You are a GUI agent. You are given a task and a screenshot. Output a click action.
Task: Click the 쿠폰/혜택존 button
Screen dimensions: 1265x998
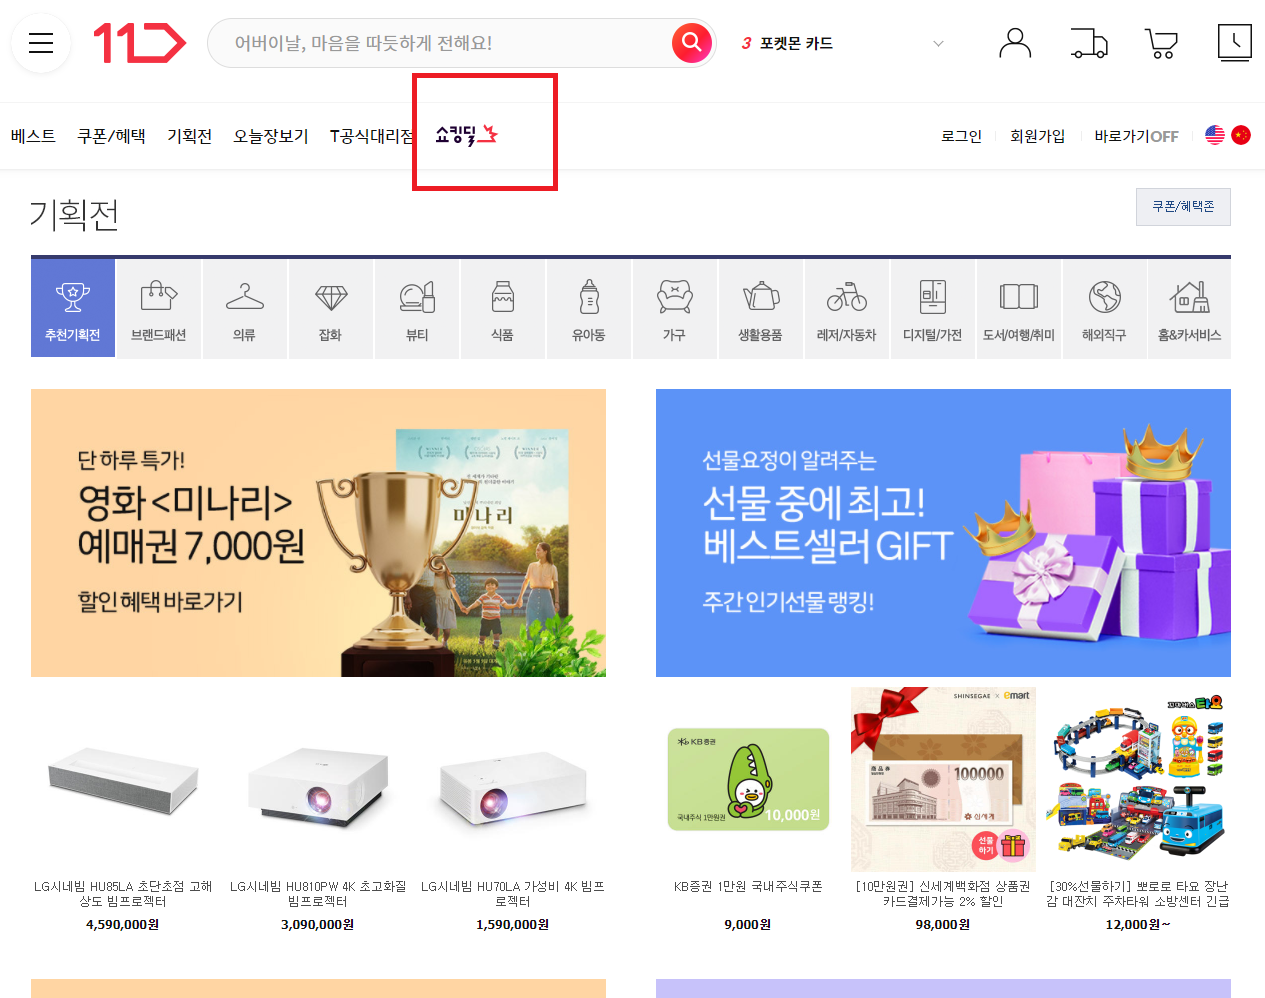coord(1183,207)
